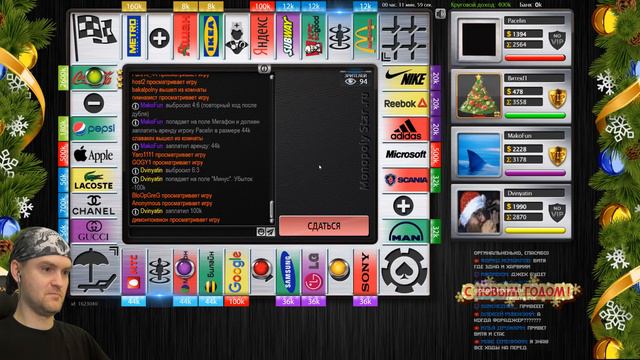The height and width of the screenshot is (360, 640).
Task: Select the Pepsi property cell
Action: [94, 129]
